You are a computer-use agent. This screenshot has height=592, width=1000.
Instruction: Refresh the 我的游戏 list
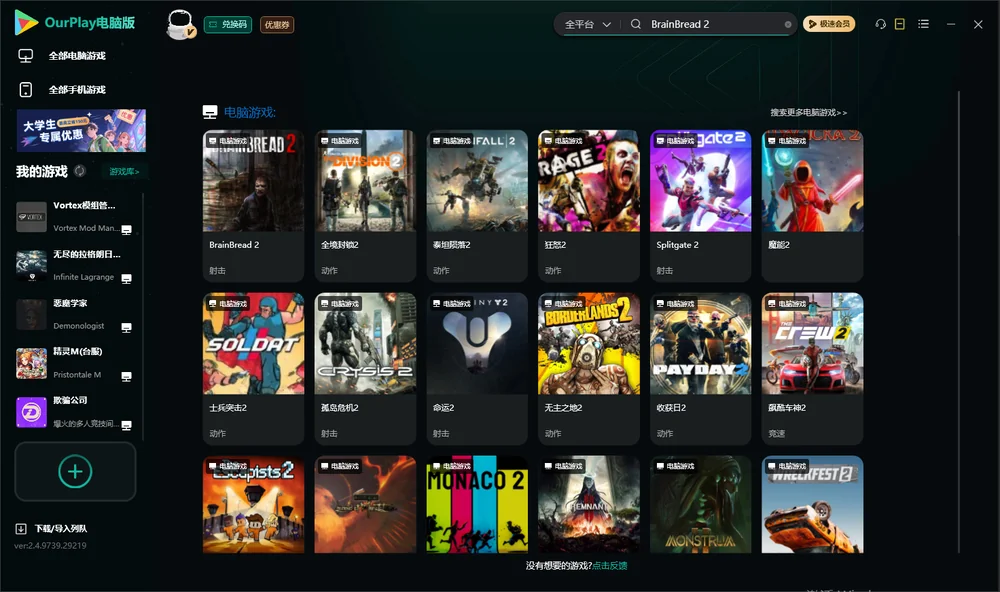[80, 171]
